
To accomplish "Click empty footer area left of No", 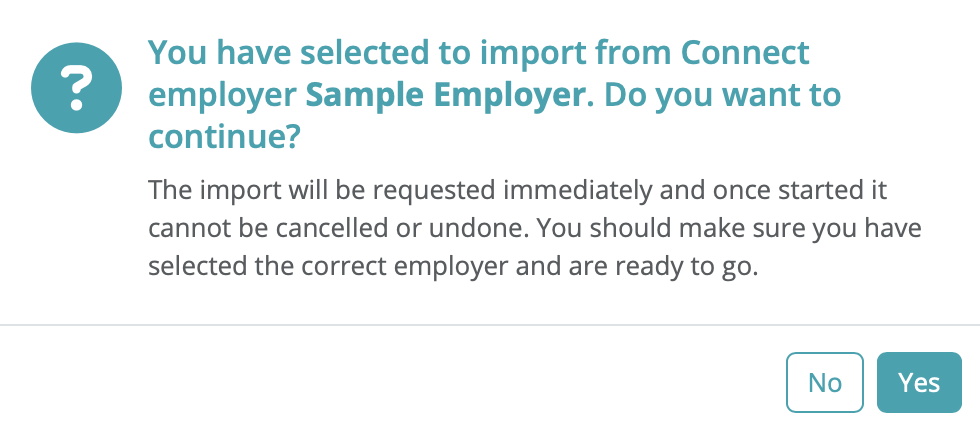I will click(x=400, y=382).
